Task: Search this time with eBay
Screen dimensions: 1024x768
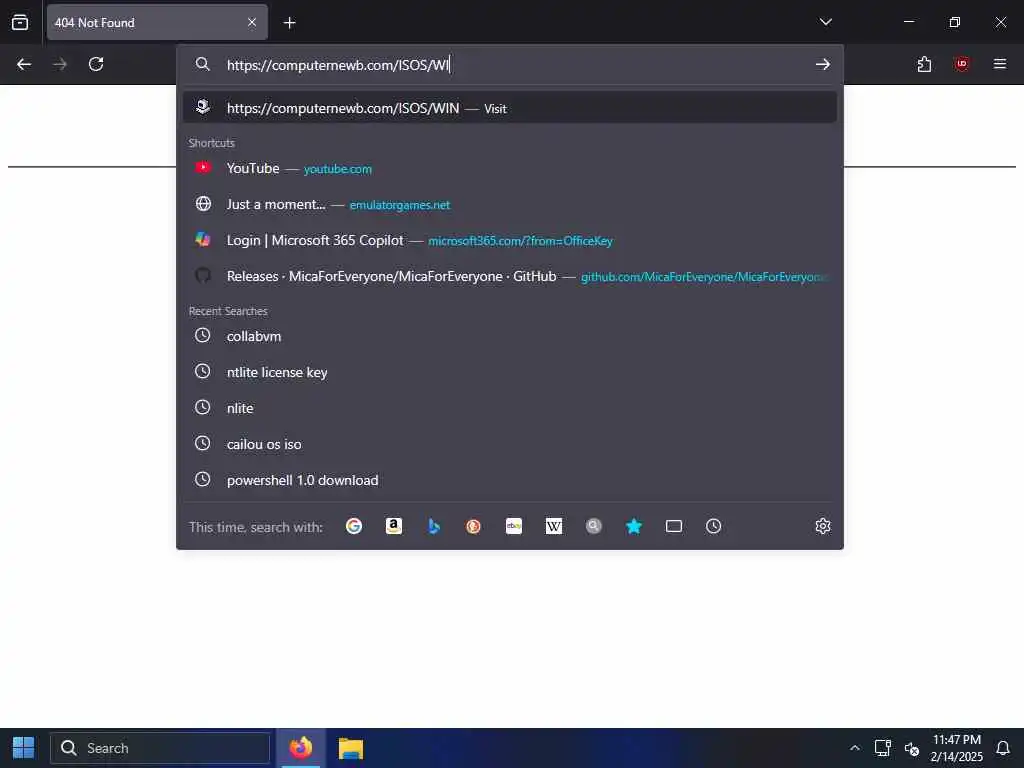Action: coord(514,526)
